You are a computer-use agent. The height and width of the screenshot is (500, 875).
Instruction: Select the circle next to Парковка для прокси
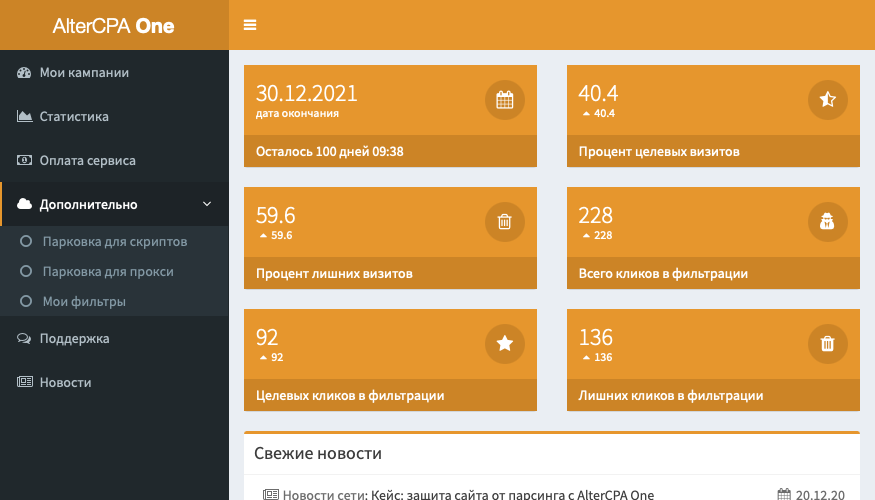26,272
